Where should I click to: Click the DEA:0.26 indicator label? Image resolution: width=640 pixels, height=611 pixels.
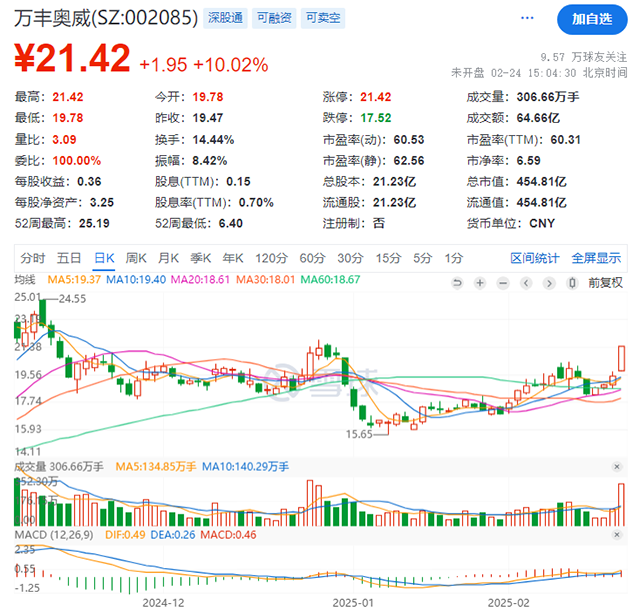tap(173, 535)
